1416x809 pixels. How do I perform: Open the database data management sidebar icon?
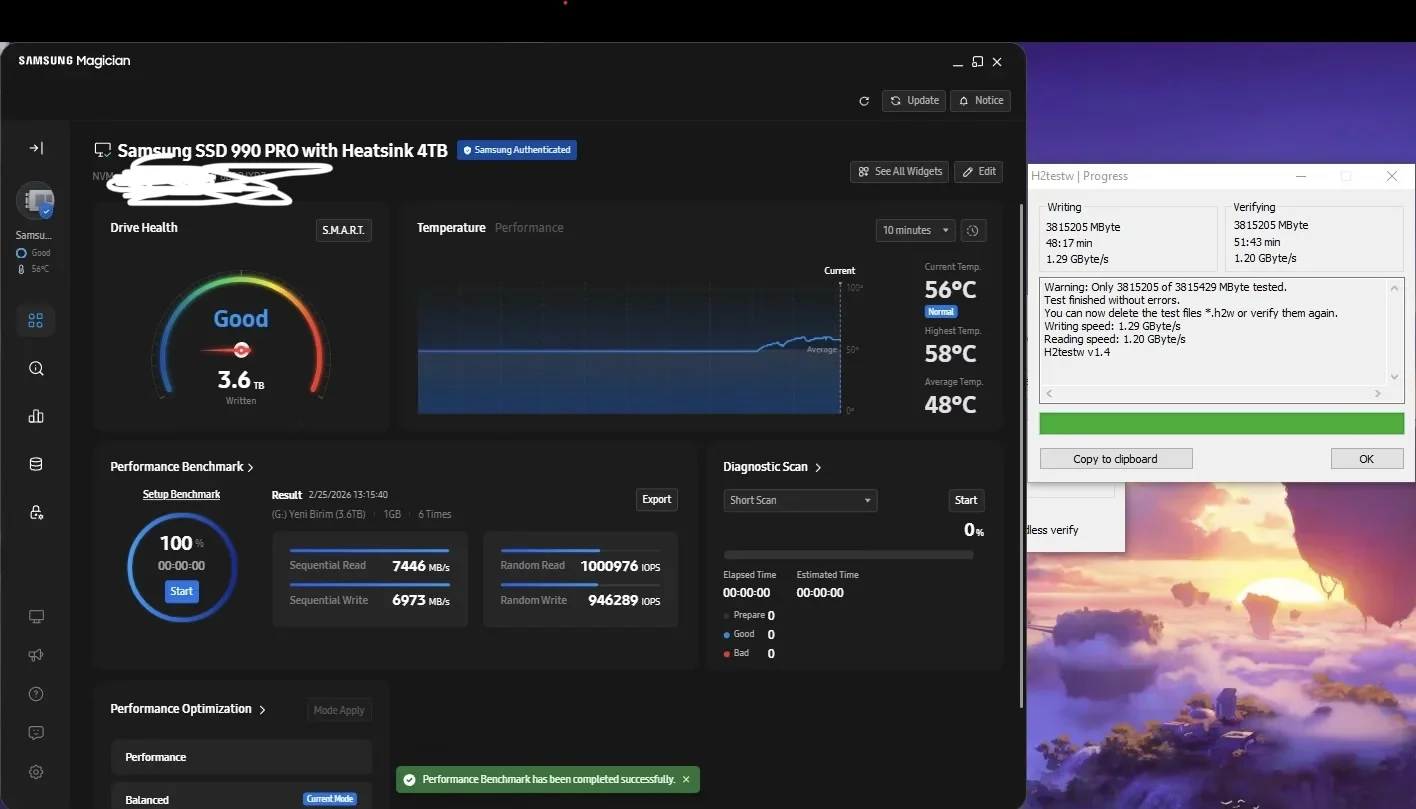pos(36,464)
